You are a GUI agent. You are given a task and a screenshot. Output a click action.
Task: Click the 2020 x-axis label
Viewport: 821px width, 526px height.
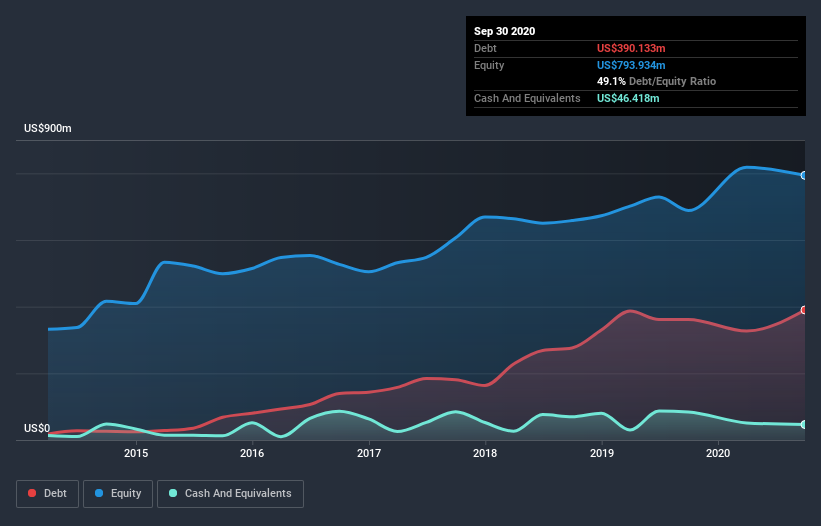tap(718, 453)
